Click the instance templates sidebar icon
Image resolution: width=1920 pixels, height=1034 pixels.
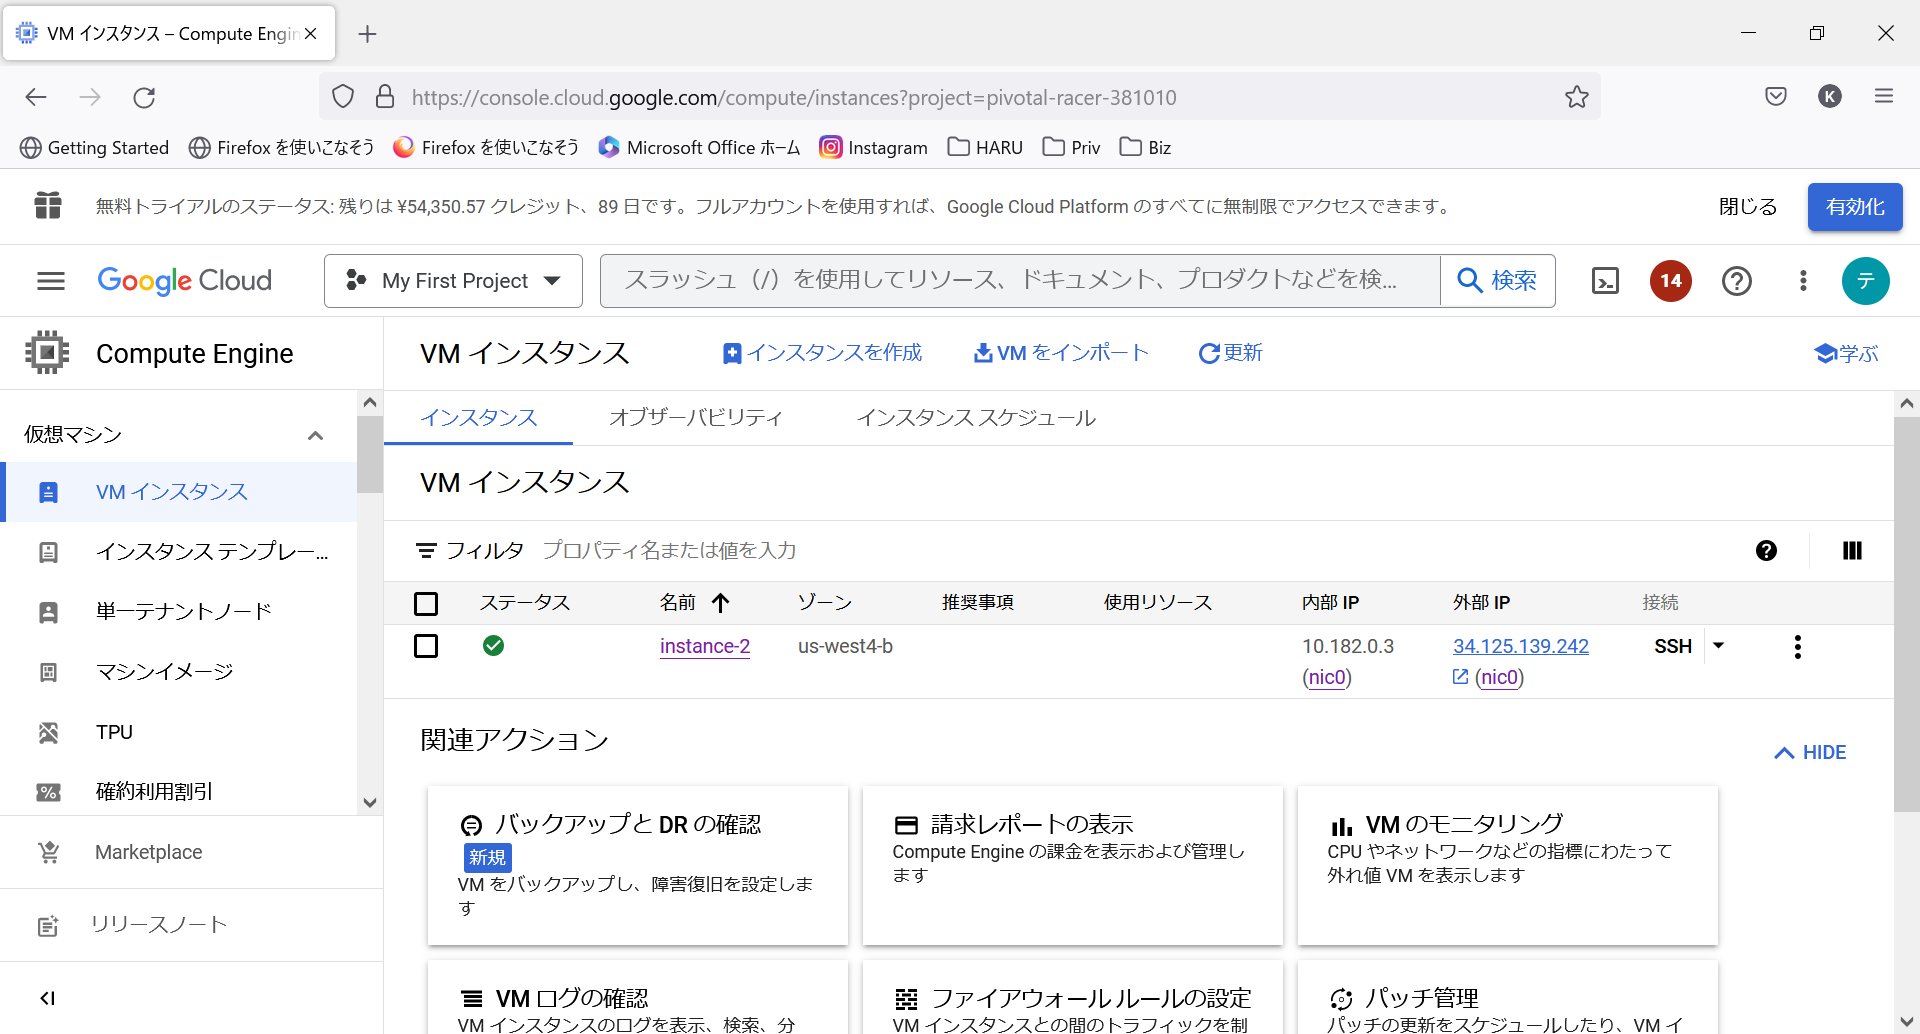48,552
